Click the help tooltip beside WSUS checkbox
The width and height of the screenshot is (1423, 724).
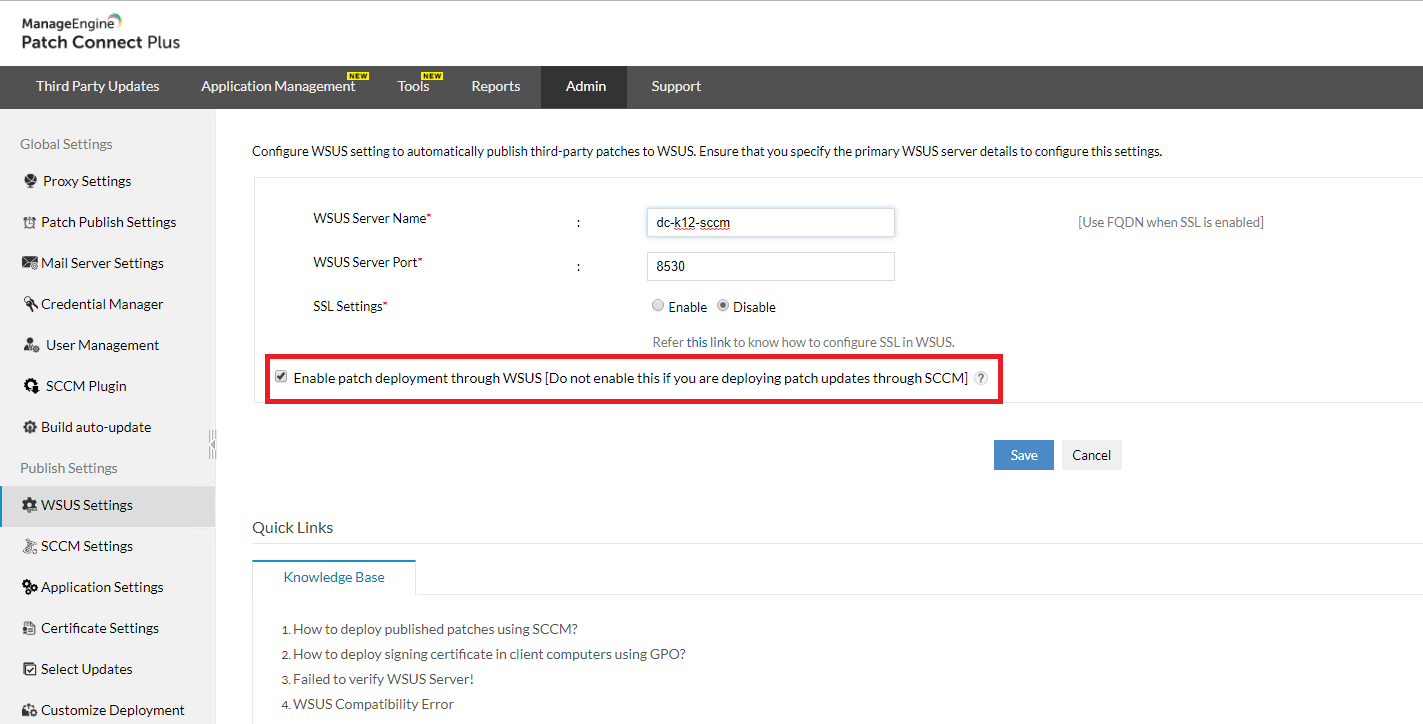[x=980, y=378]
